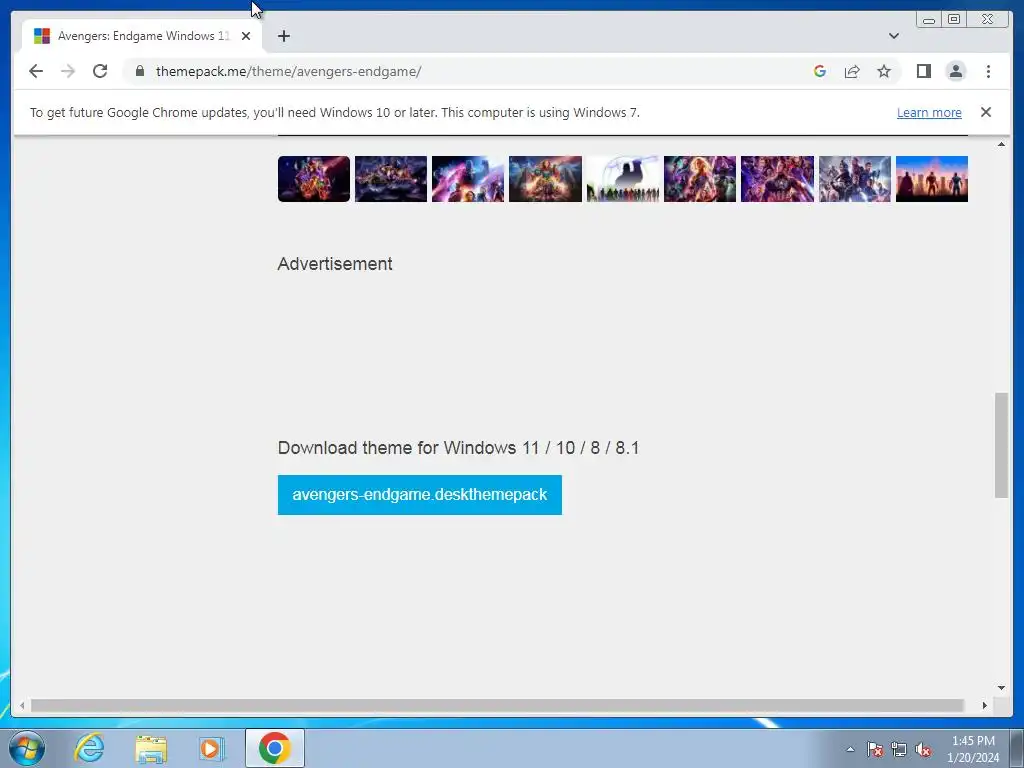Bookmark this tab with the star

pyautogui.click(x=884, y=71)
